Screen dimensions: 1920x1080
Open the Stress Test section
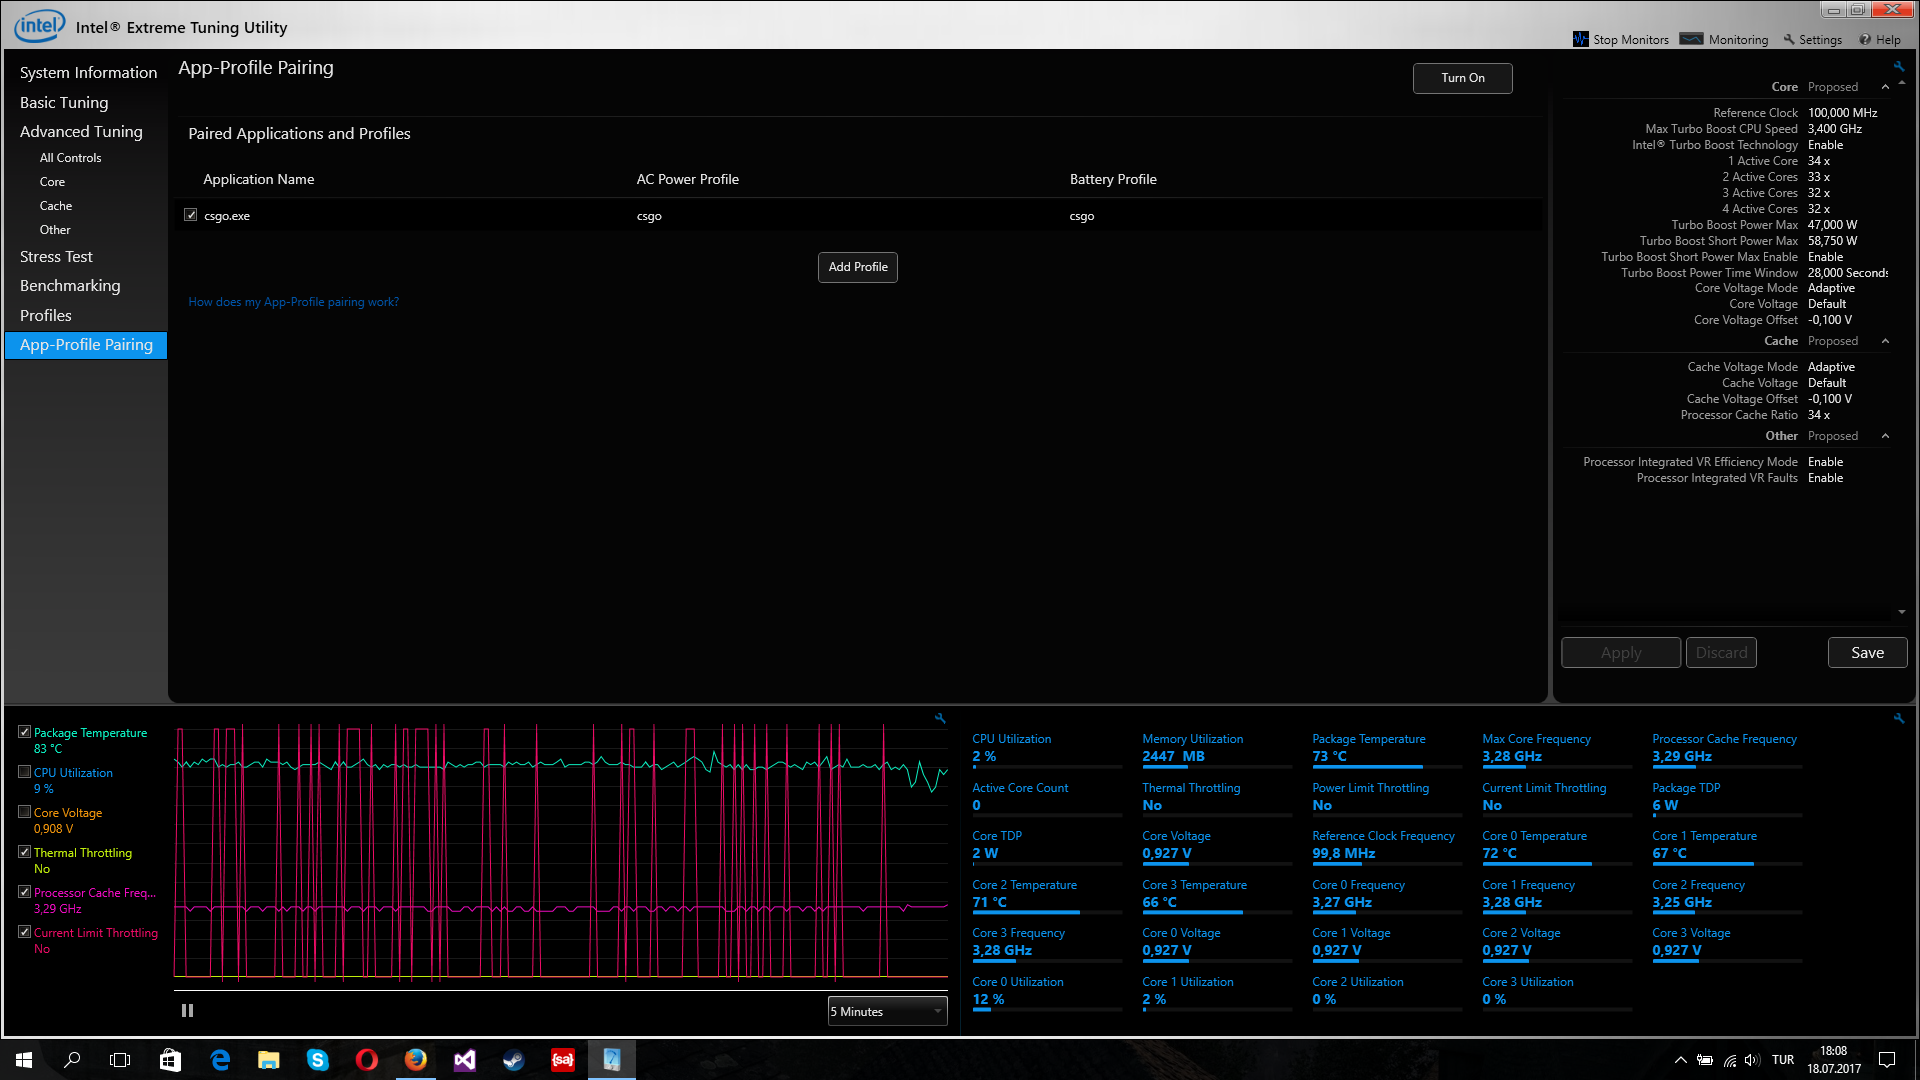[x=56, y=257]
